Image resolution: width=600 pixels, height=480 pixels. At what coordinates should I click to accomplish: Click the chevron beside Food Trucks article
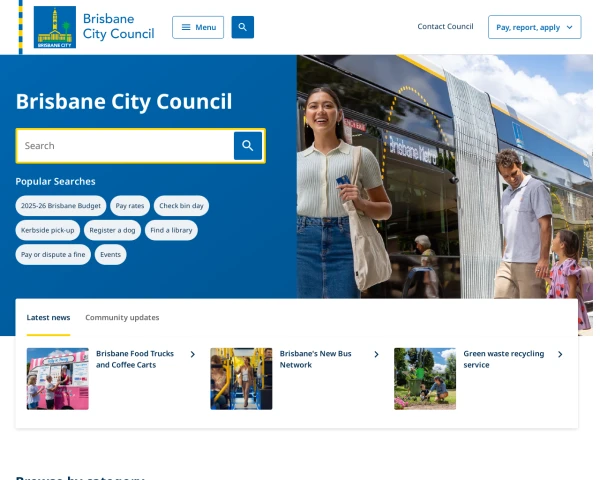click(193, 354)
